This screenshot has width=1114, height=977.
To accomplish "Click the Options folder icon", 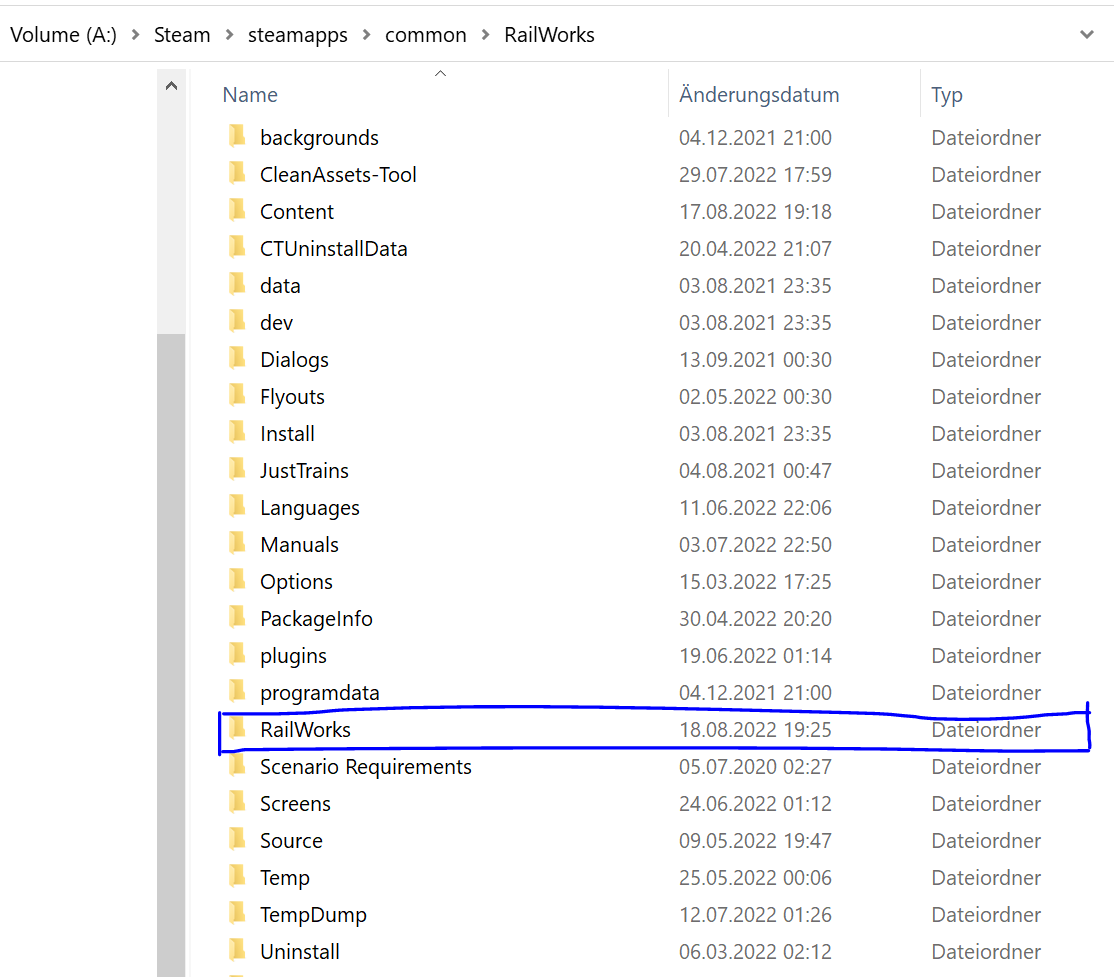I will tap(237, 578).
